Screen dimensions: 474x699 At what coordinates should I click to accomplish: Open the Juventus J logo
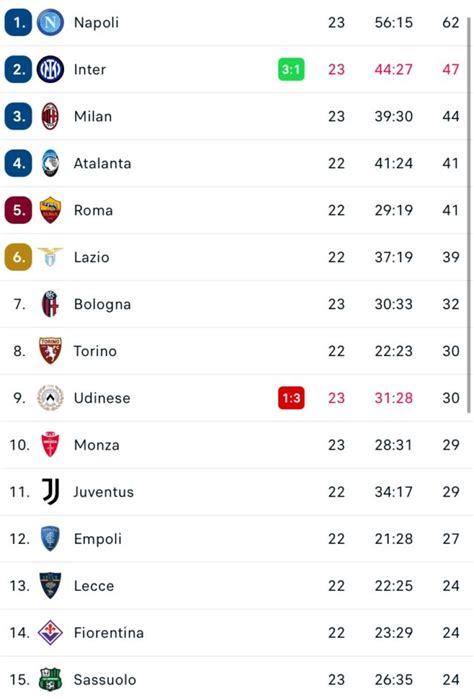(50, 492)
